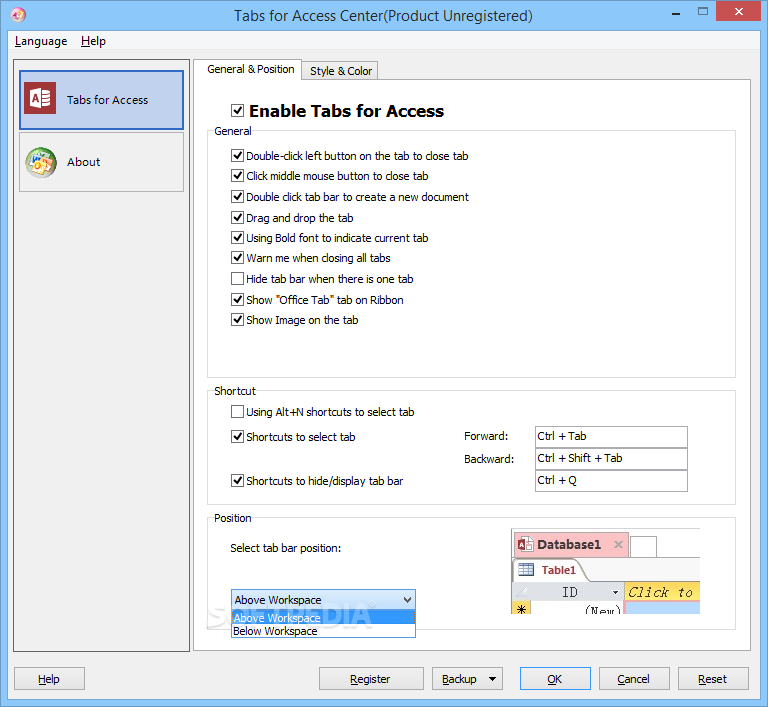The image size is (768, 707).
Task: Click the Database1 tab preview icon
Action: (526, 544)
